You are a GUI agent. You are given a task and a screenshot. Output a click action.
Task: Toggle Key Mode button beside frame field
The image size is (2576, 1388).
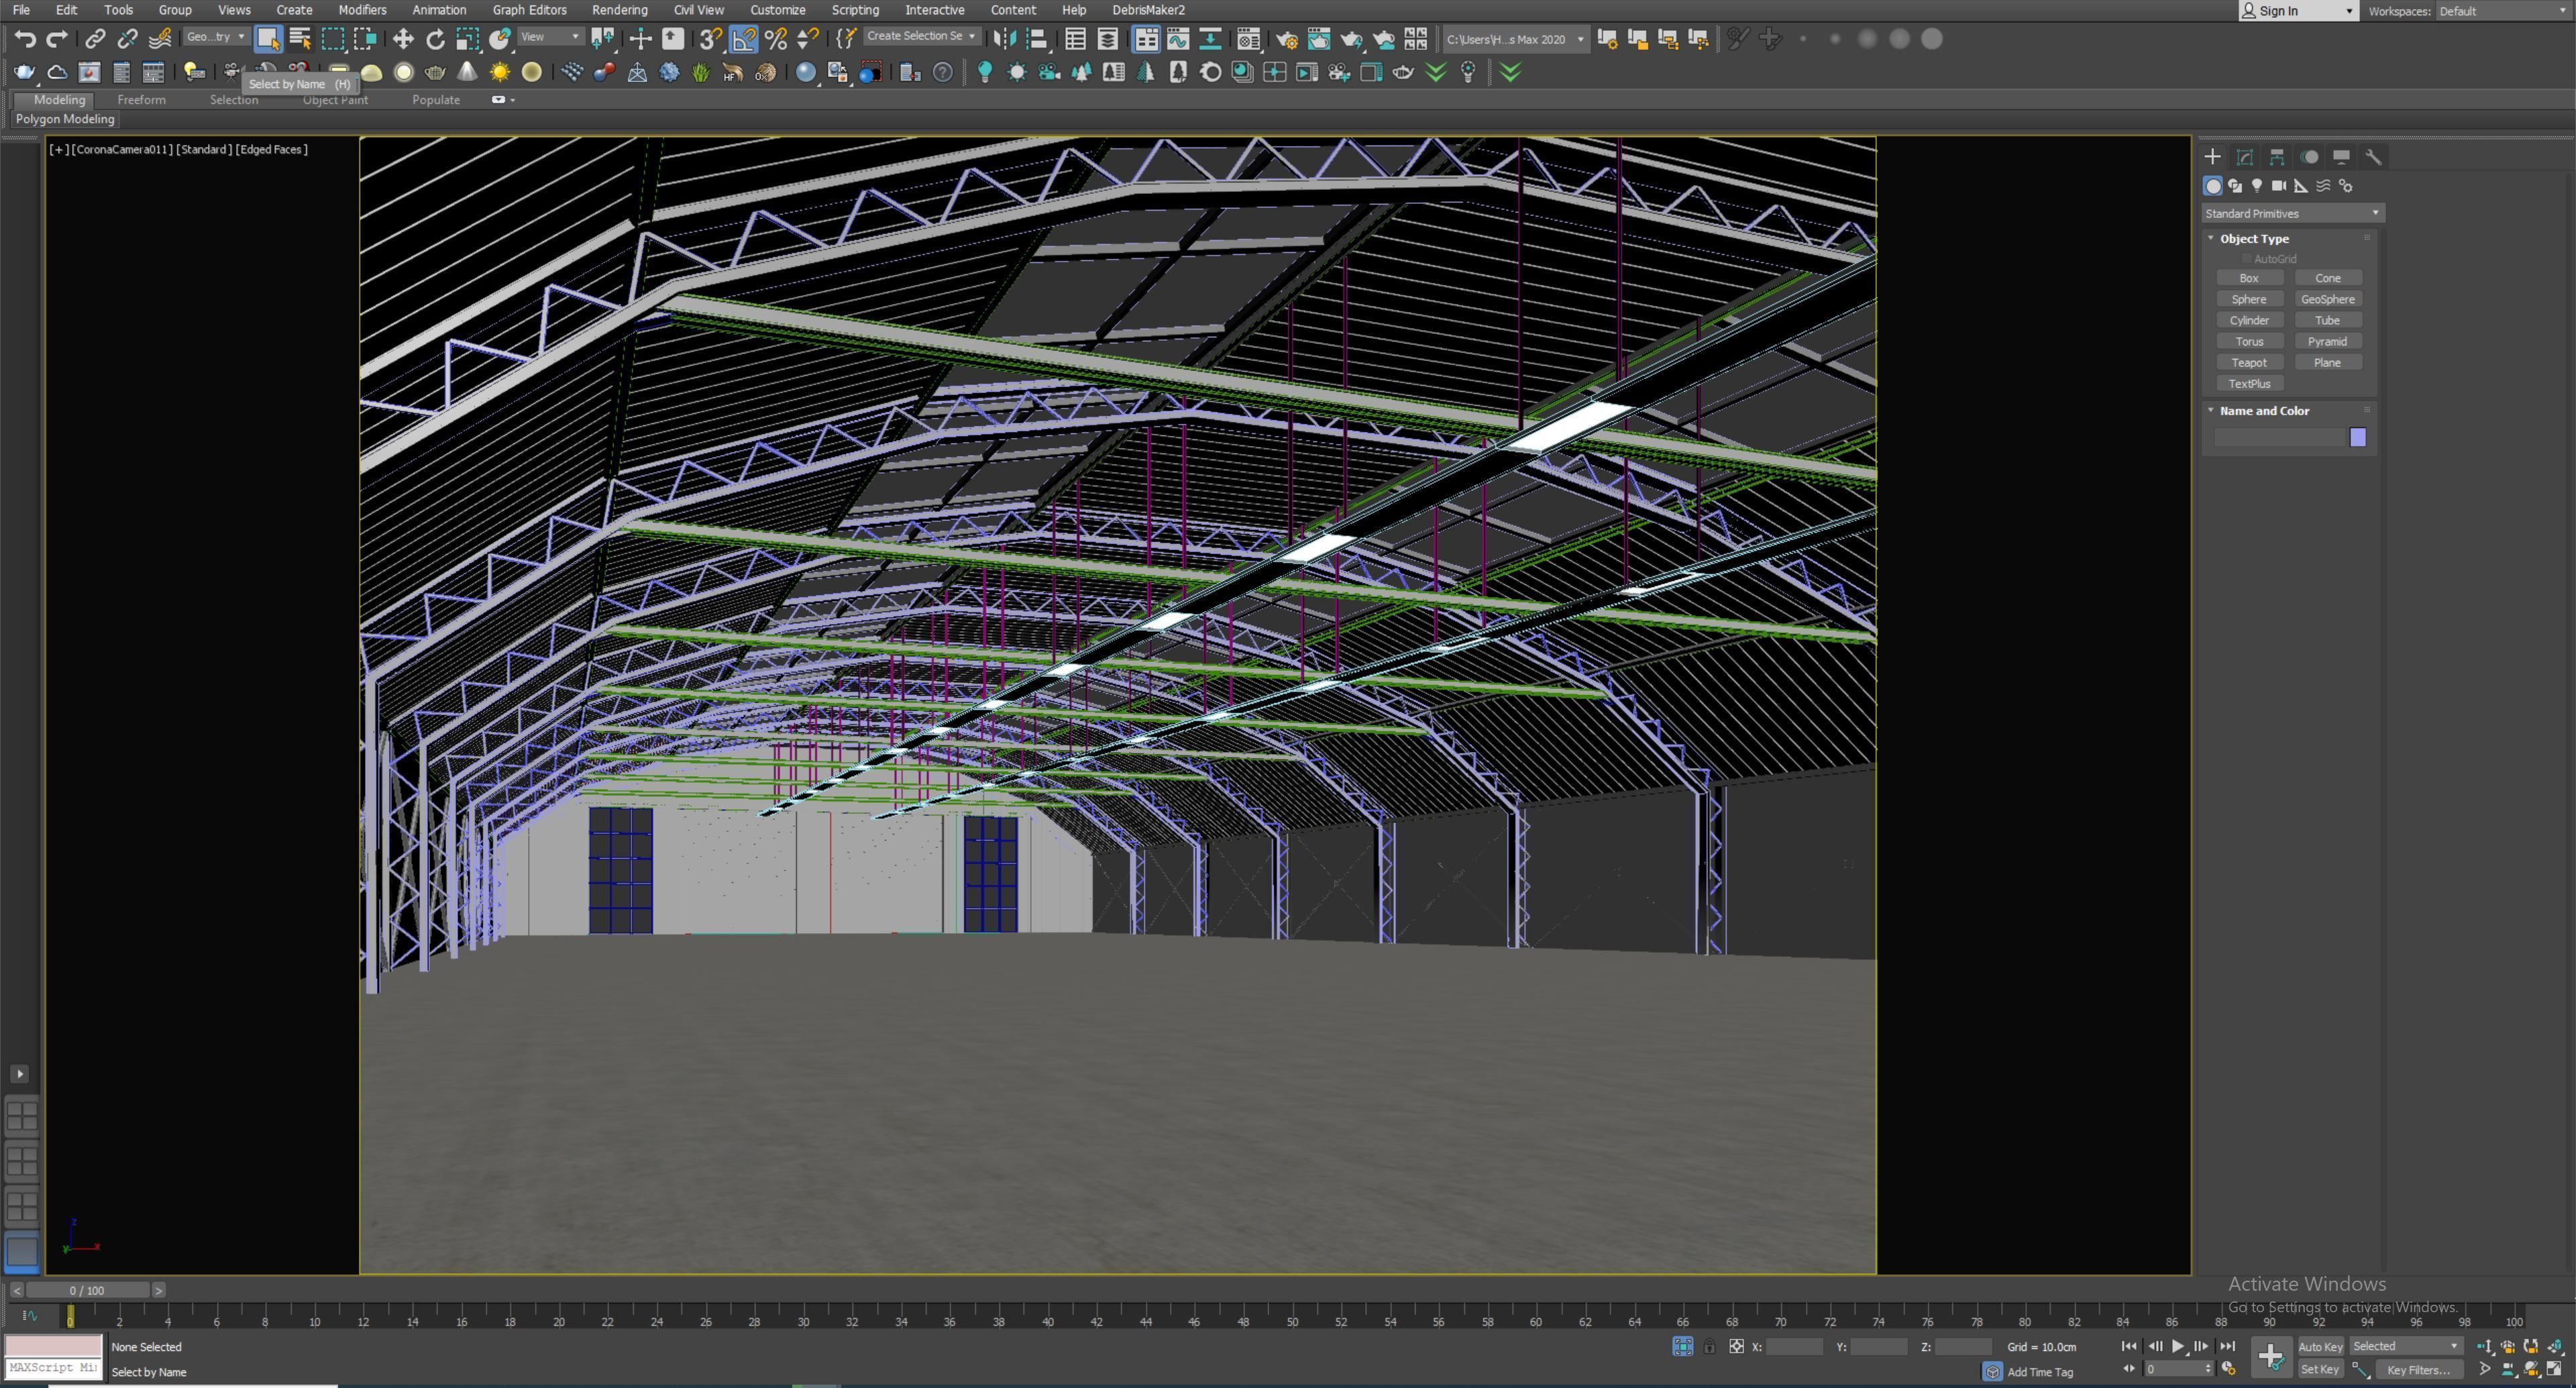[2129, 1369]
